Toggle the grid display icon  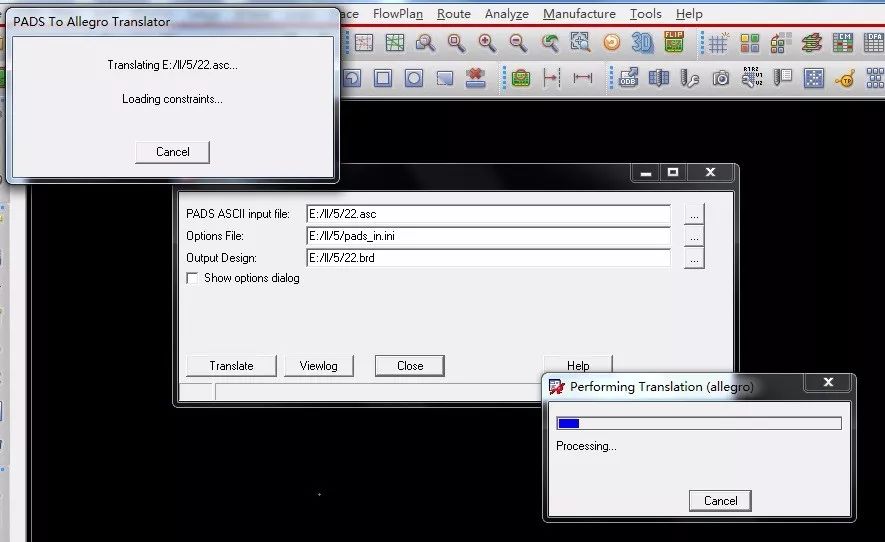click(x=718, y=43)
